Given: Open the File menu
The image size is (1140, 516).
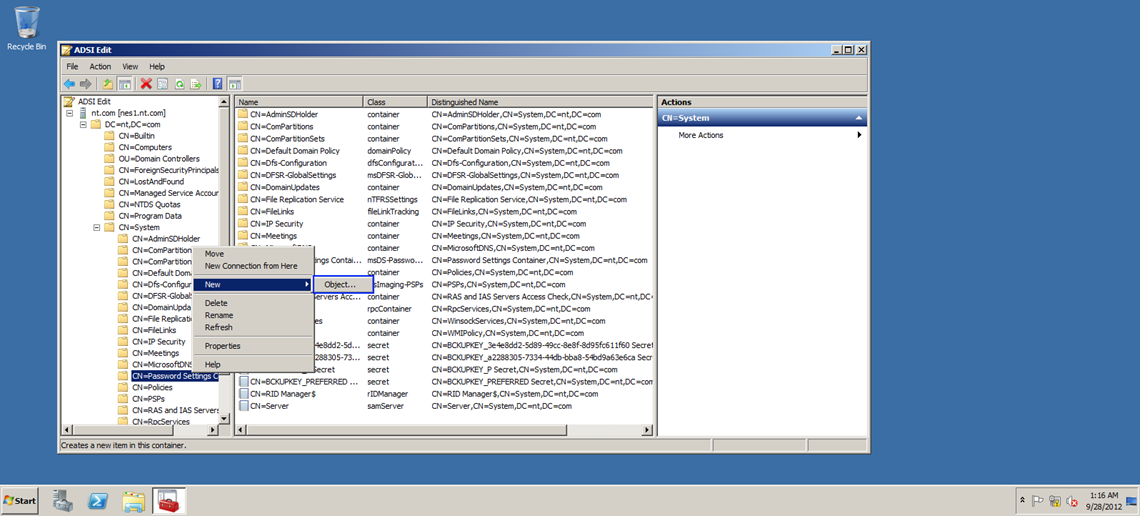Looking at the screenshot, I should click(72, 66).
